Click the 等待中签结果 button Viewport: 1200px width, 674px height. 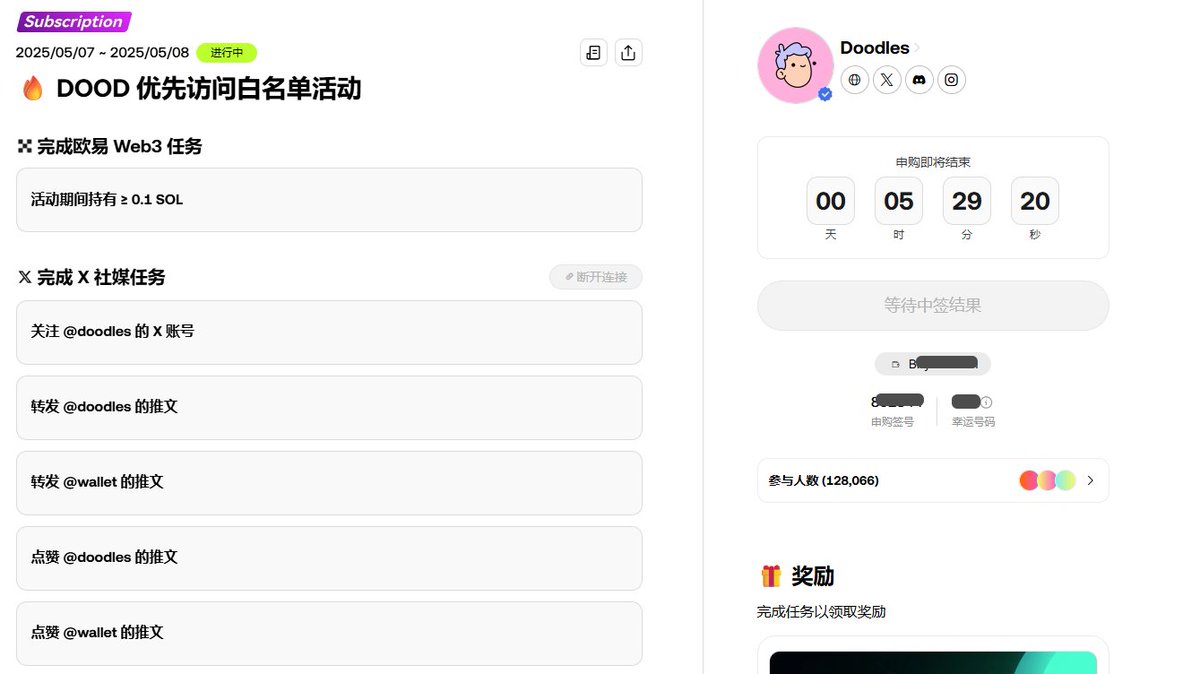click(933, 305)
